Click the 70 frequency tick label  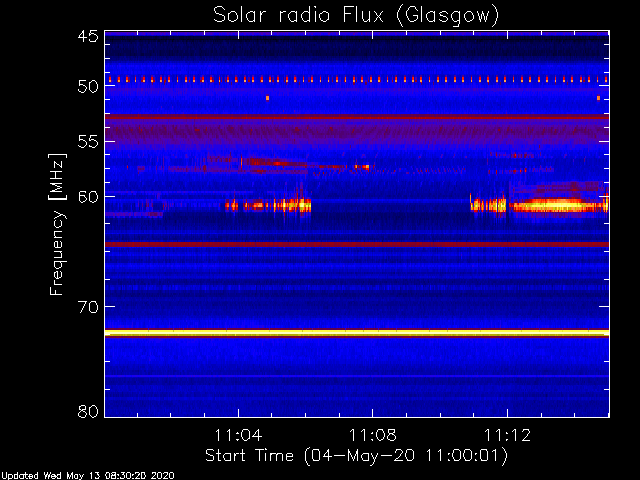point(88,307)
